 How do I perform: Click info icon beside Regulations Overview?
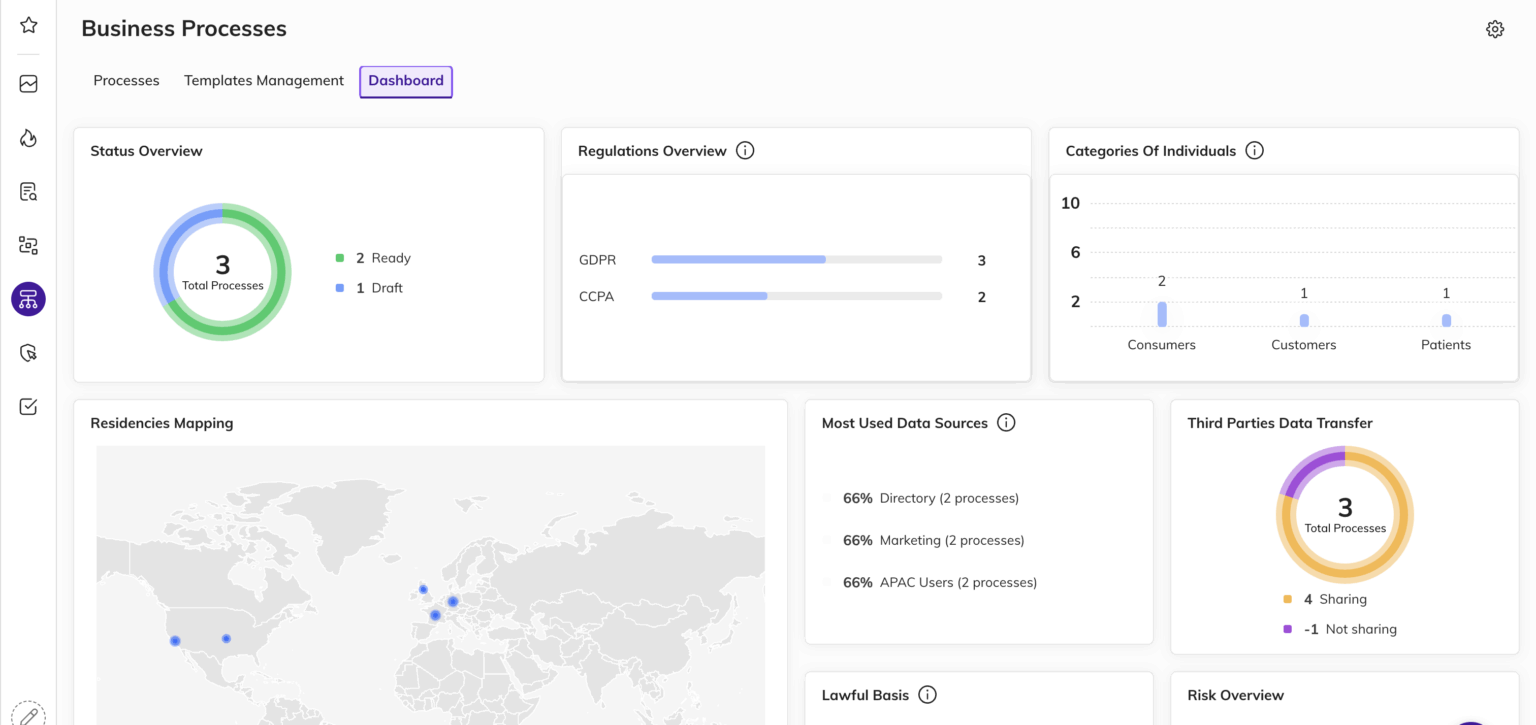pyautogui.click(x=745, y=151)
